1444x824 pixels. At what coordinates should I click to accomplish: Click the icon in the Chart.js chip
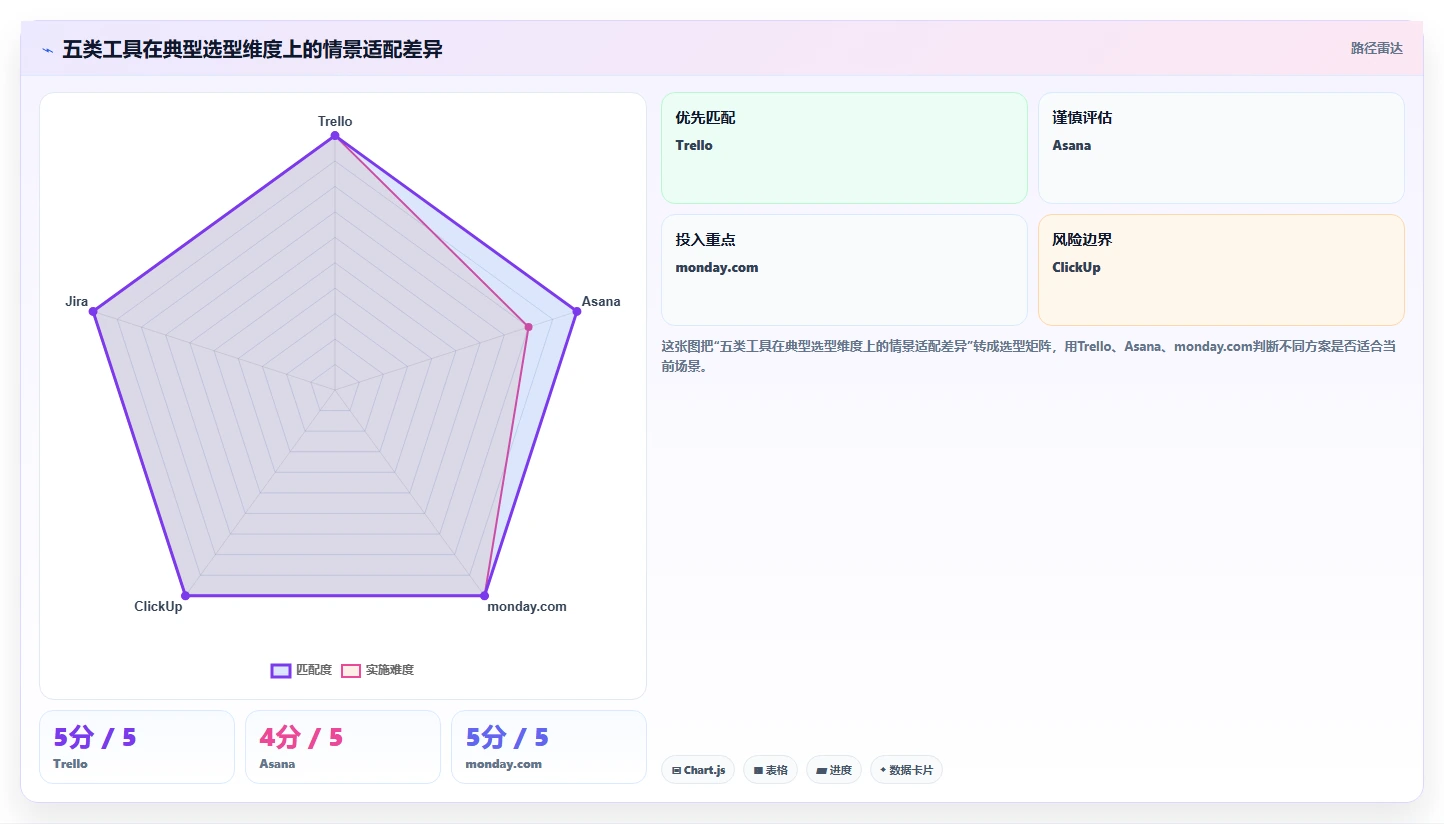tap(676, 770)
